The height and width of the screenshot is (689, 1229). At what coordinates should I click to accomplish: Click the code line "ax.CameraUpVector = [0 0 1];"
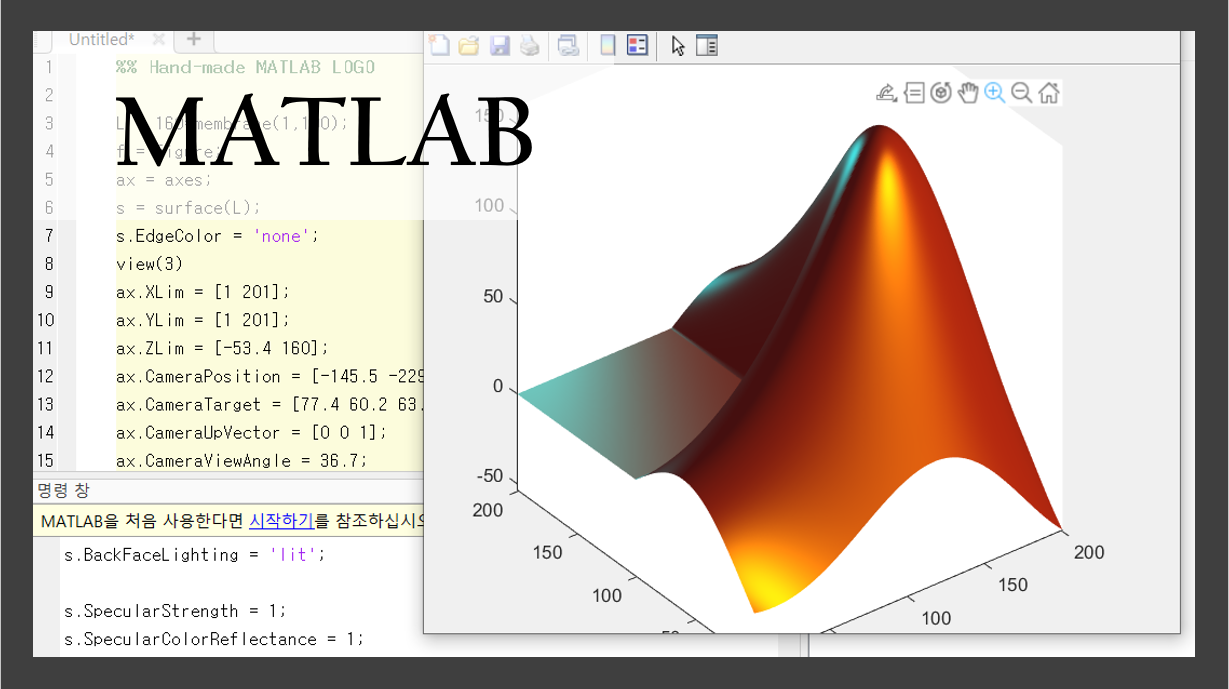point(250,432)
